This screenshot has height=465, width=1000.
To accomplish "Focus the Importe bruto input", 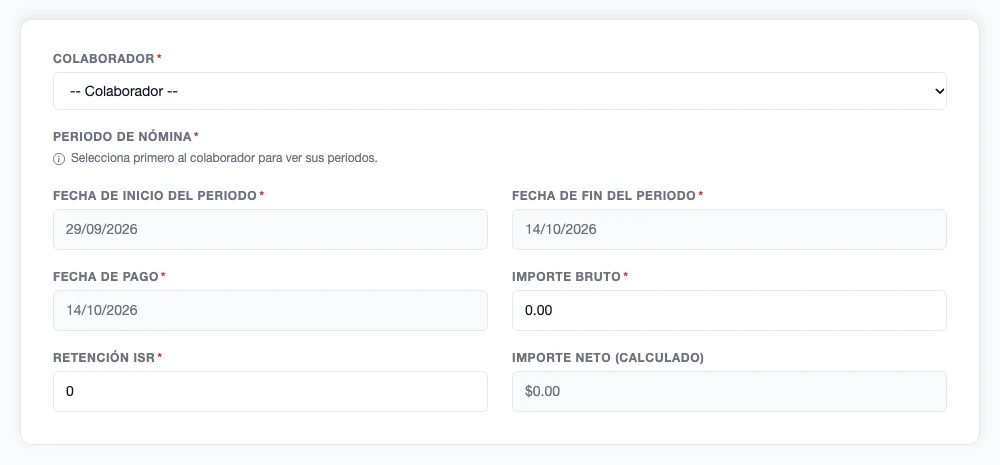I will [729, 310].
